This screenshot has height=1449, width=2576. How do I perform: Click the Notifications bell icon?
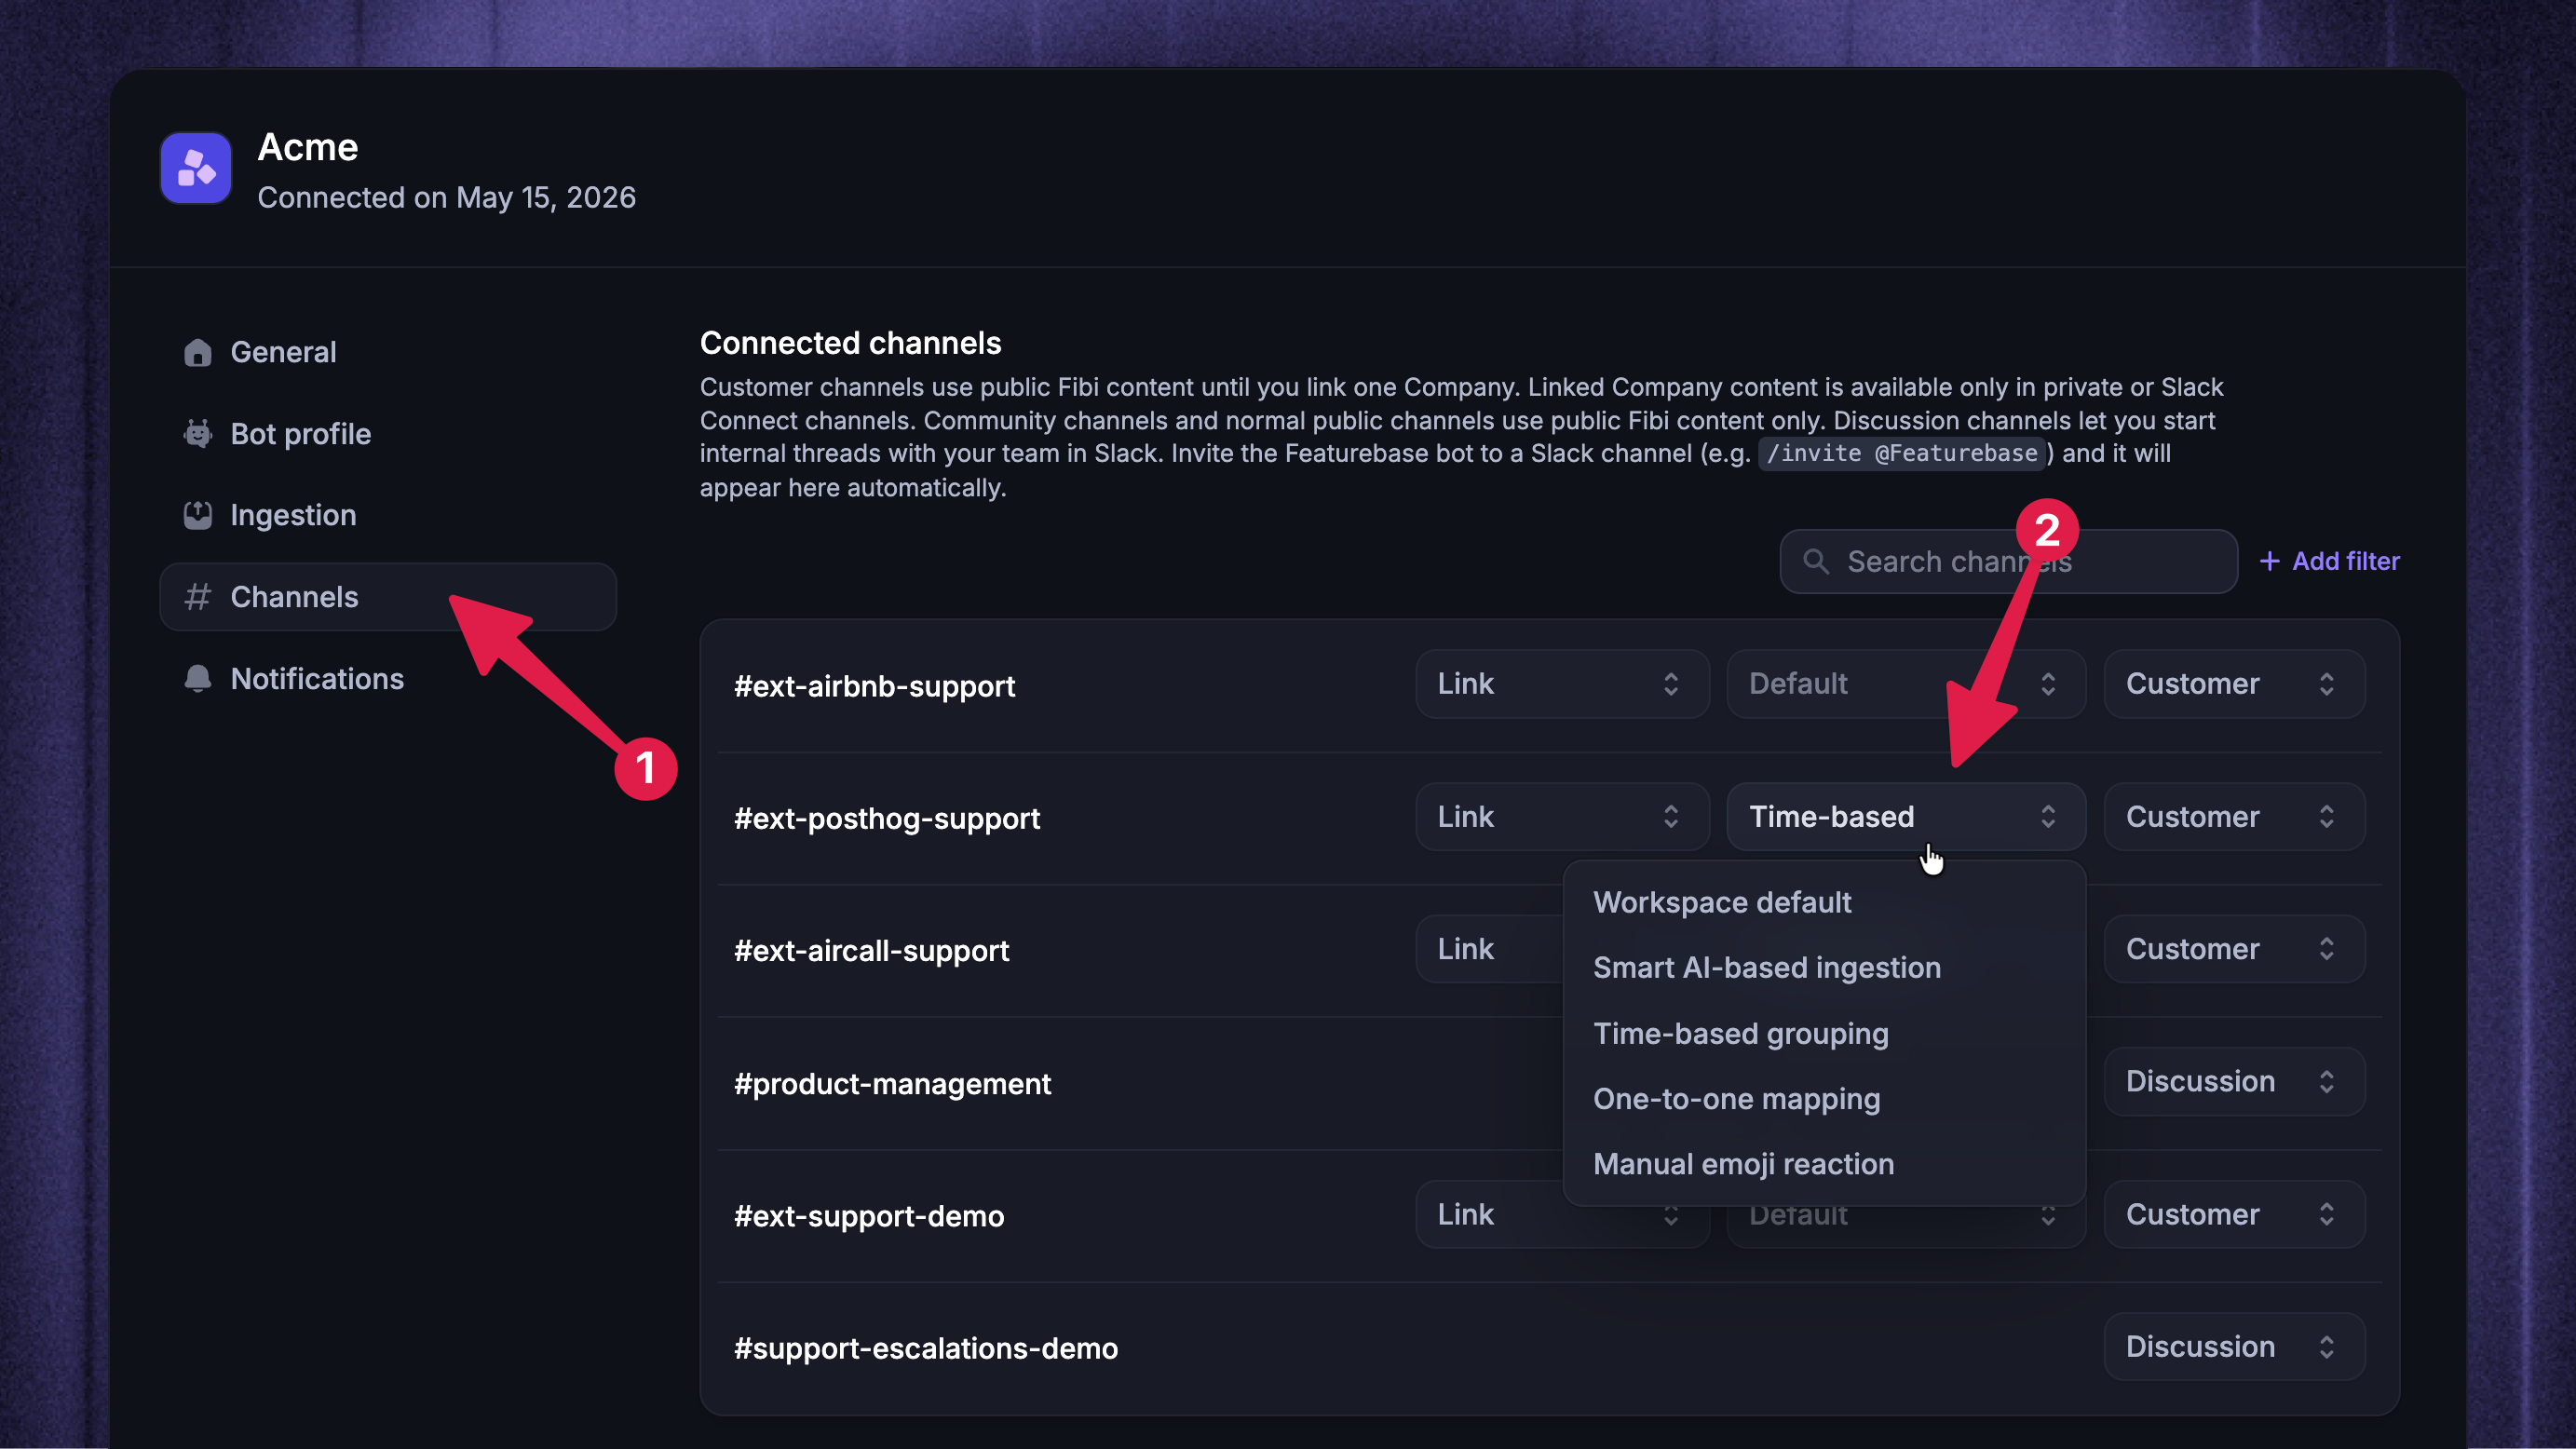(x=198, y=679)
